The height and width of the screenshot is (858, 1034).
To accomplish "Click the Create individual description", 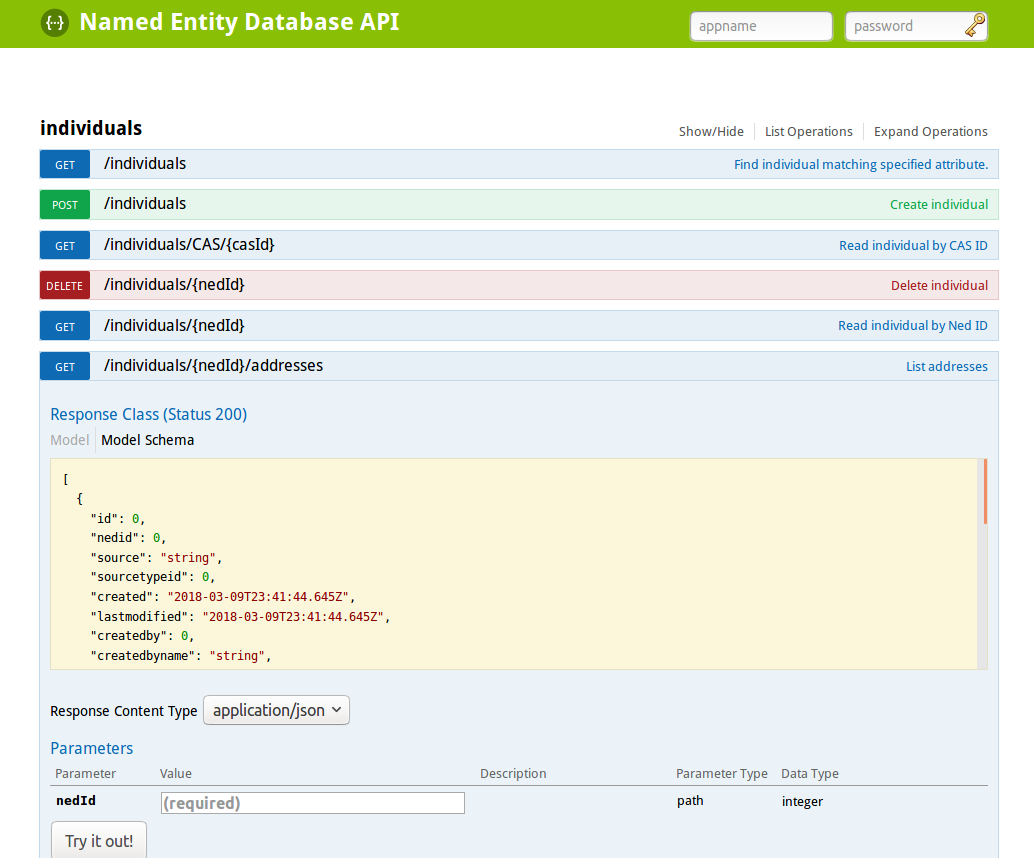I will (938, 204).
